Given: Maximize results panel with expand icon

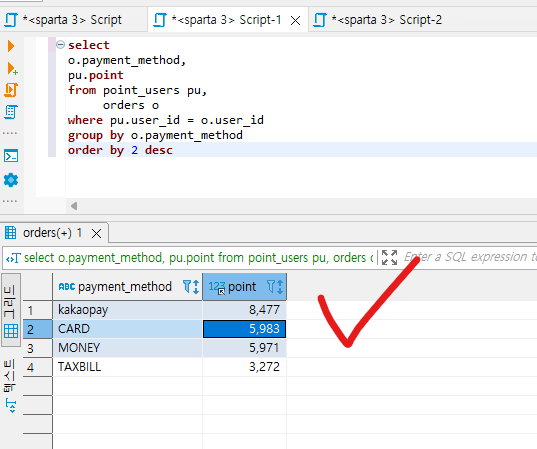Looking at the screenshot, I should click(x=389, y=257).
